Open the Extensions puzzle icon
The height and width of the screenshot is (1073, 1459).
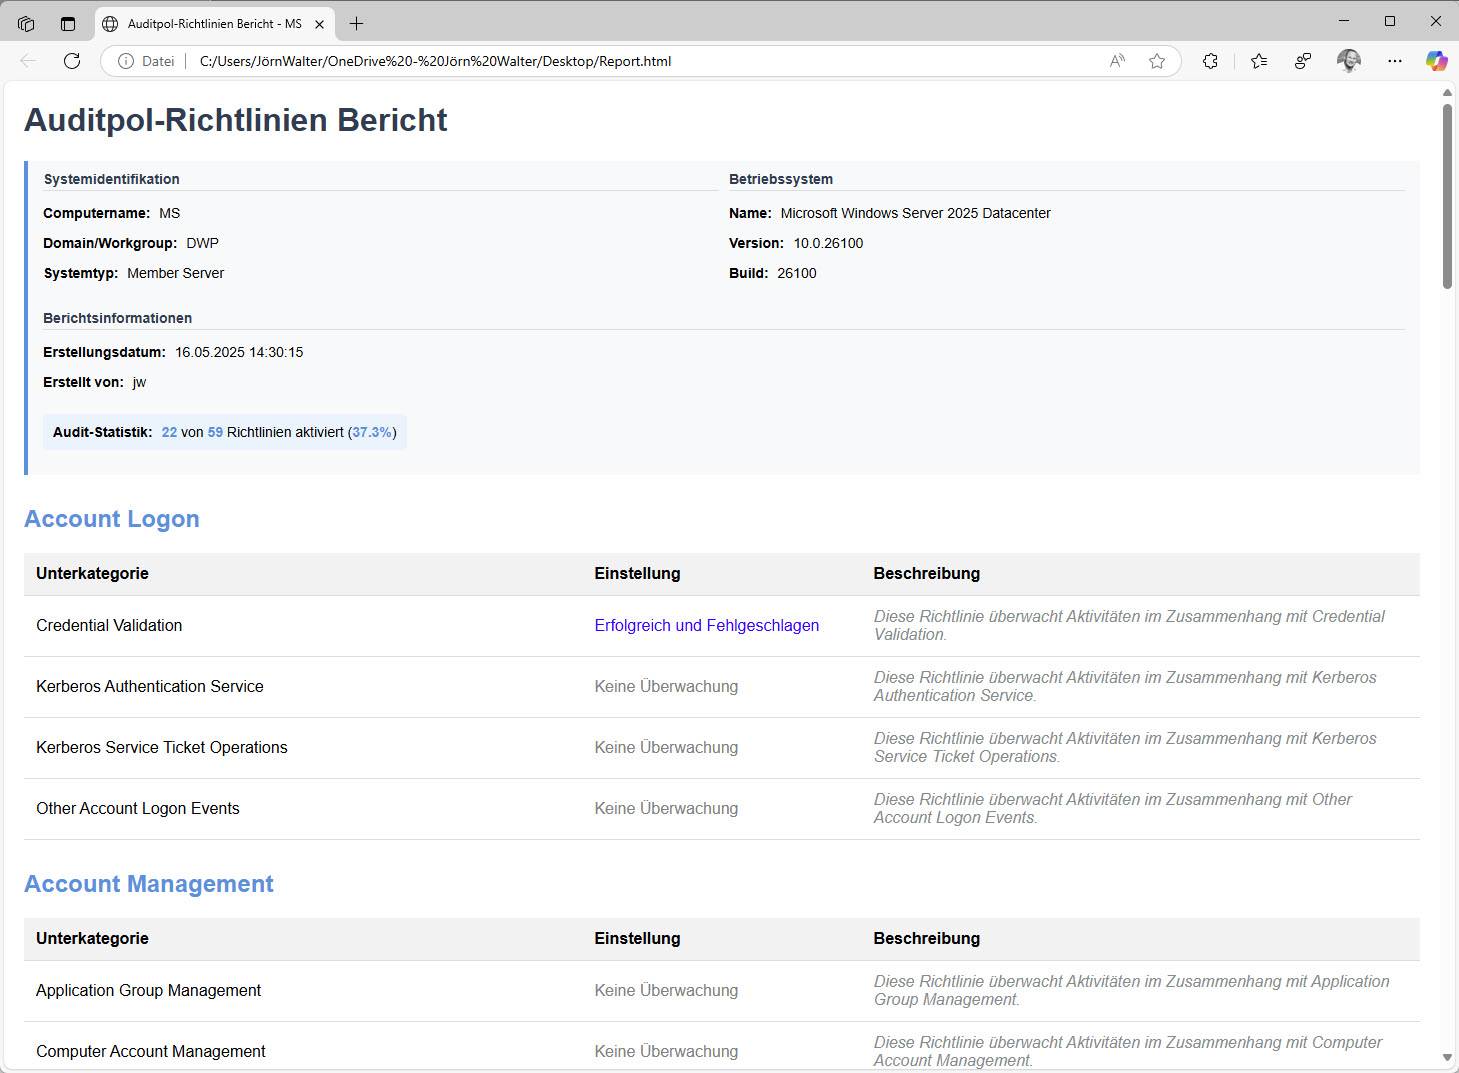(1210, 61)
